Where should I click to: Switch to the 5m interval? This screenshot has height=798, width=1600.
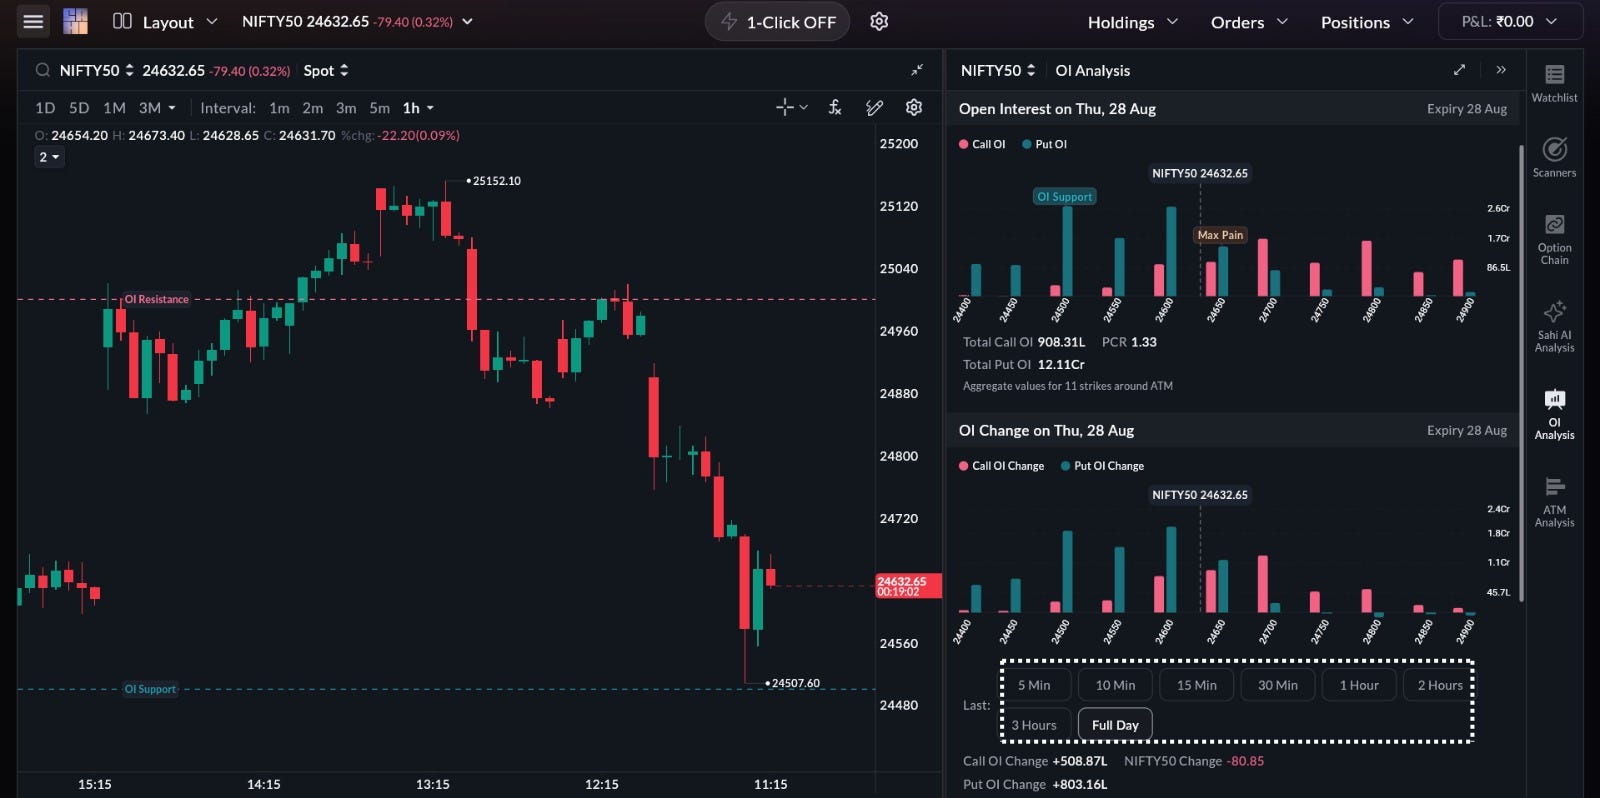(x=379, y=108)
